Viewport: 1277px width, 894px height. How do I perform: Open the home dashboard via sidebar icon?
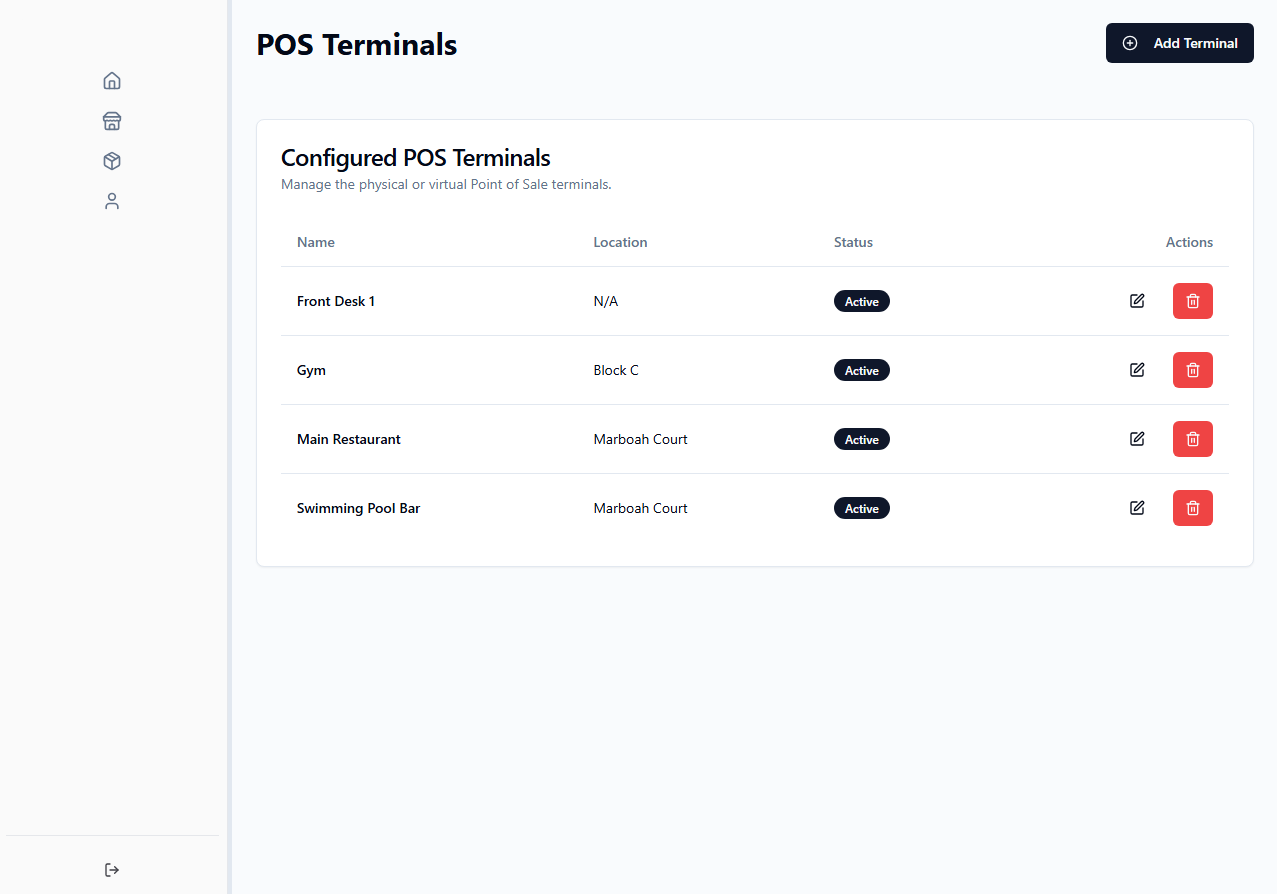(x=111, y=80)
